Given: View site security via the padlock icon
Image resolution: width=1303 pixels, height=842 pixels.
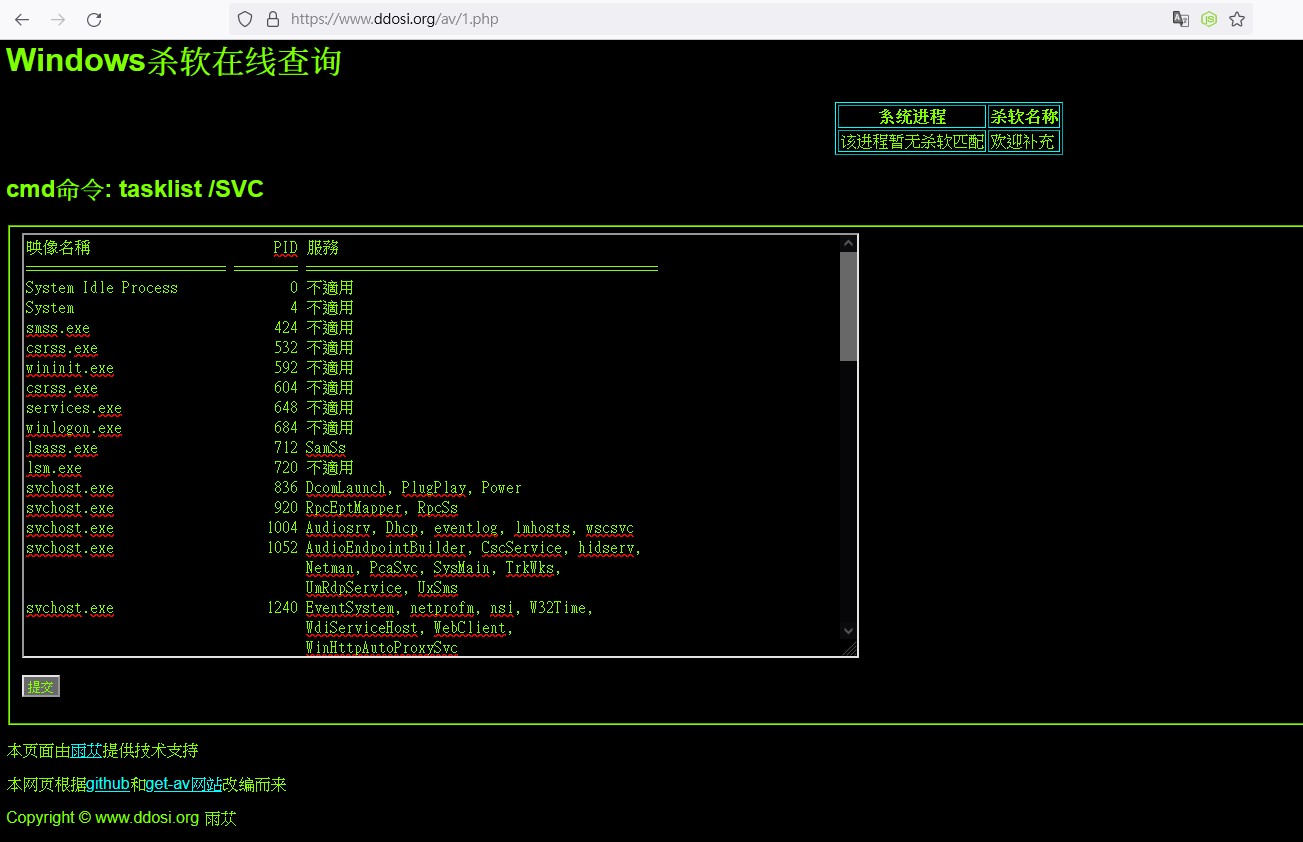Looking at the screenshot, I should (272, 19).
